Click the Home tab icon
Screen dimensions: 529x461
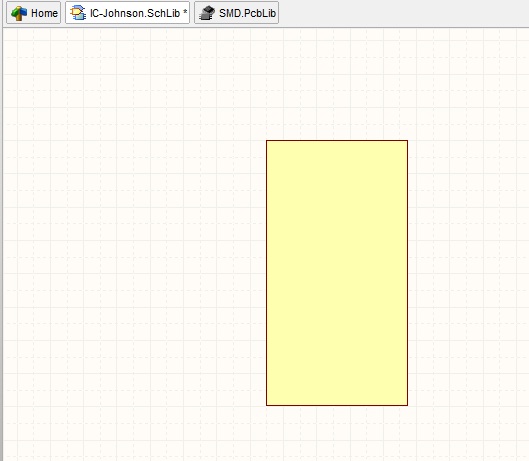click(x=19, y=13)
